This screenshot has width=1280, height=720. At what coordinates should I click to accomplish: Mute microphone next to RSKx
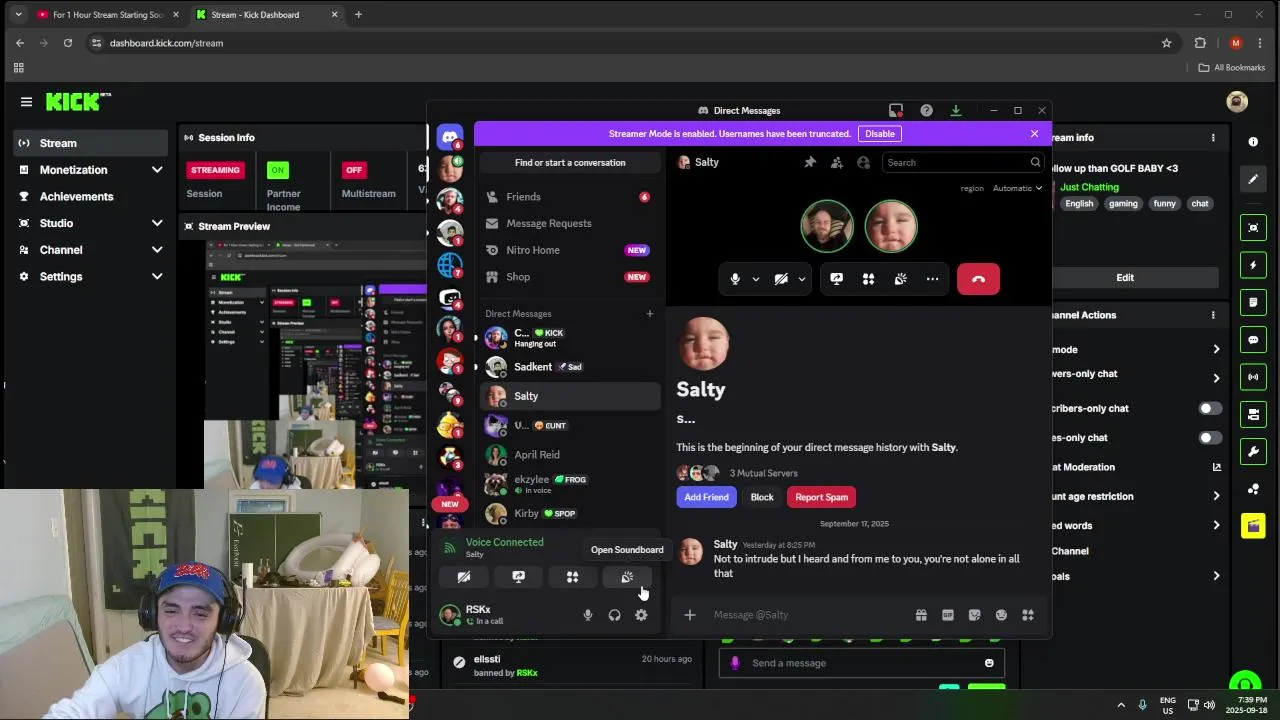(x=588, y=615)
